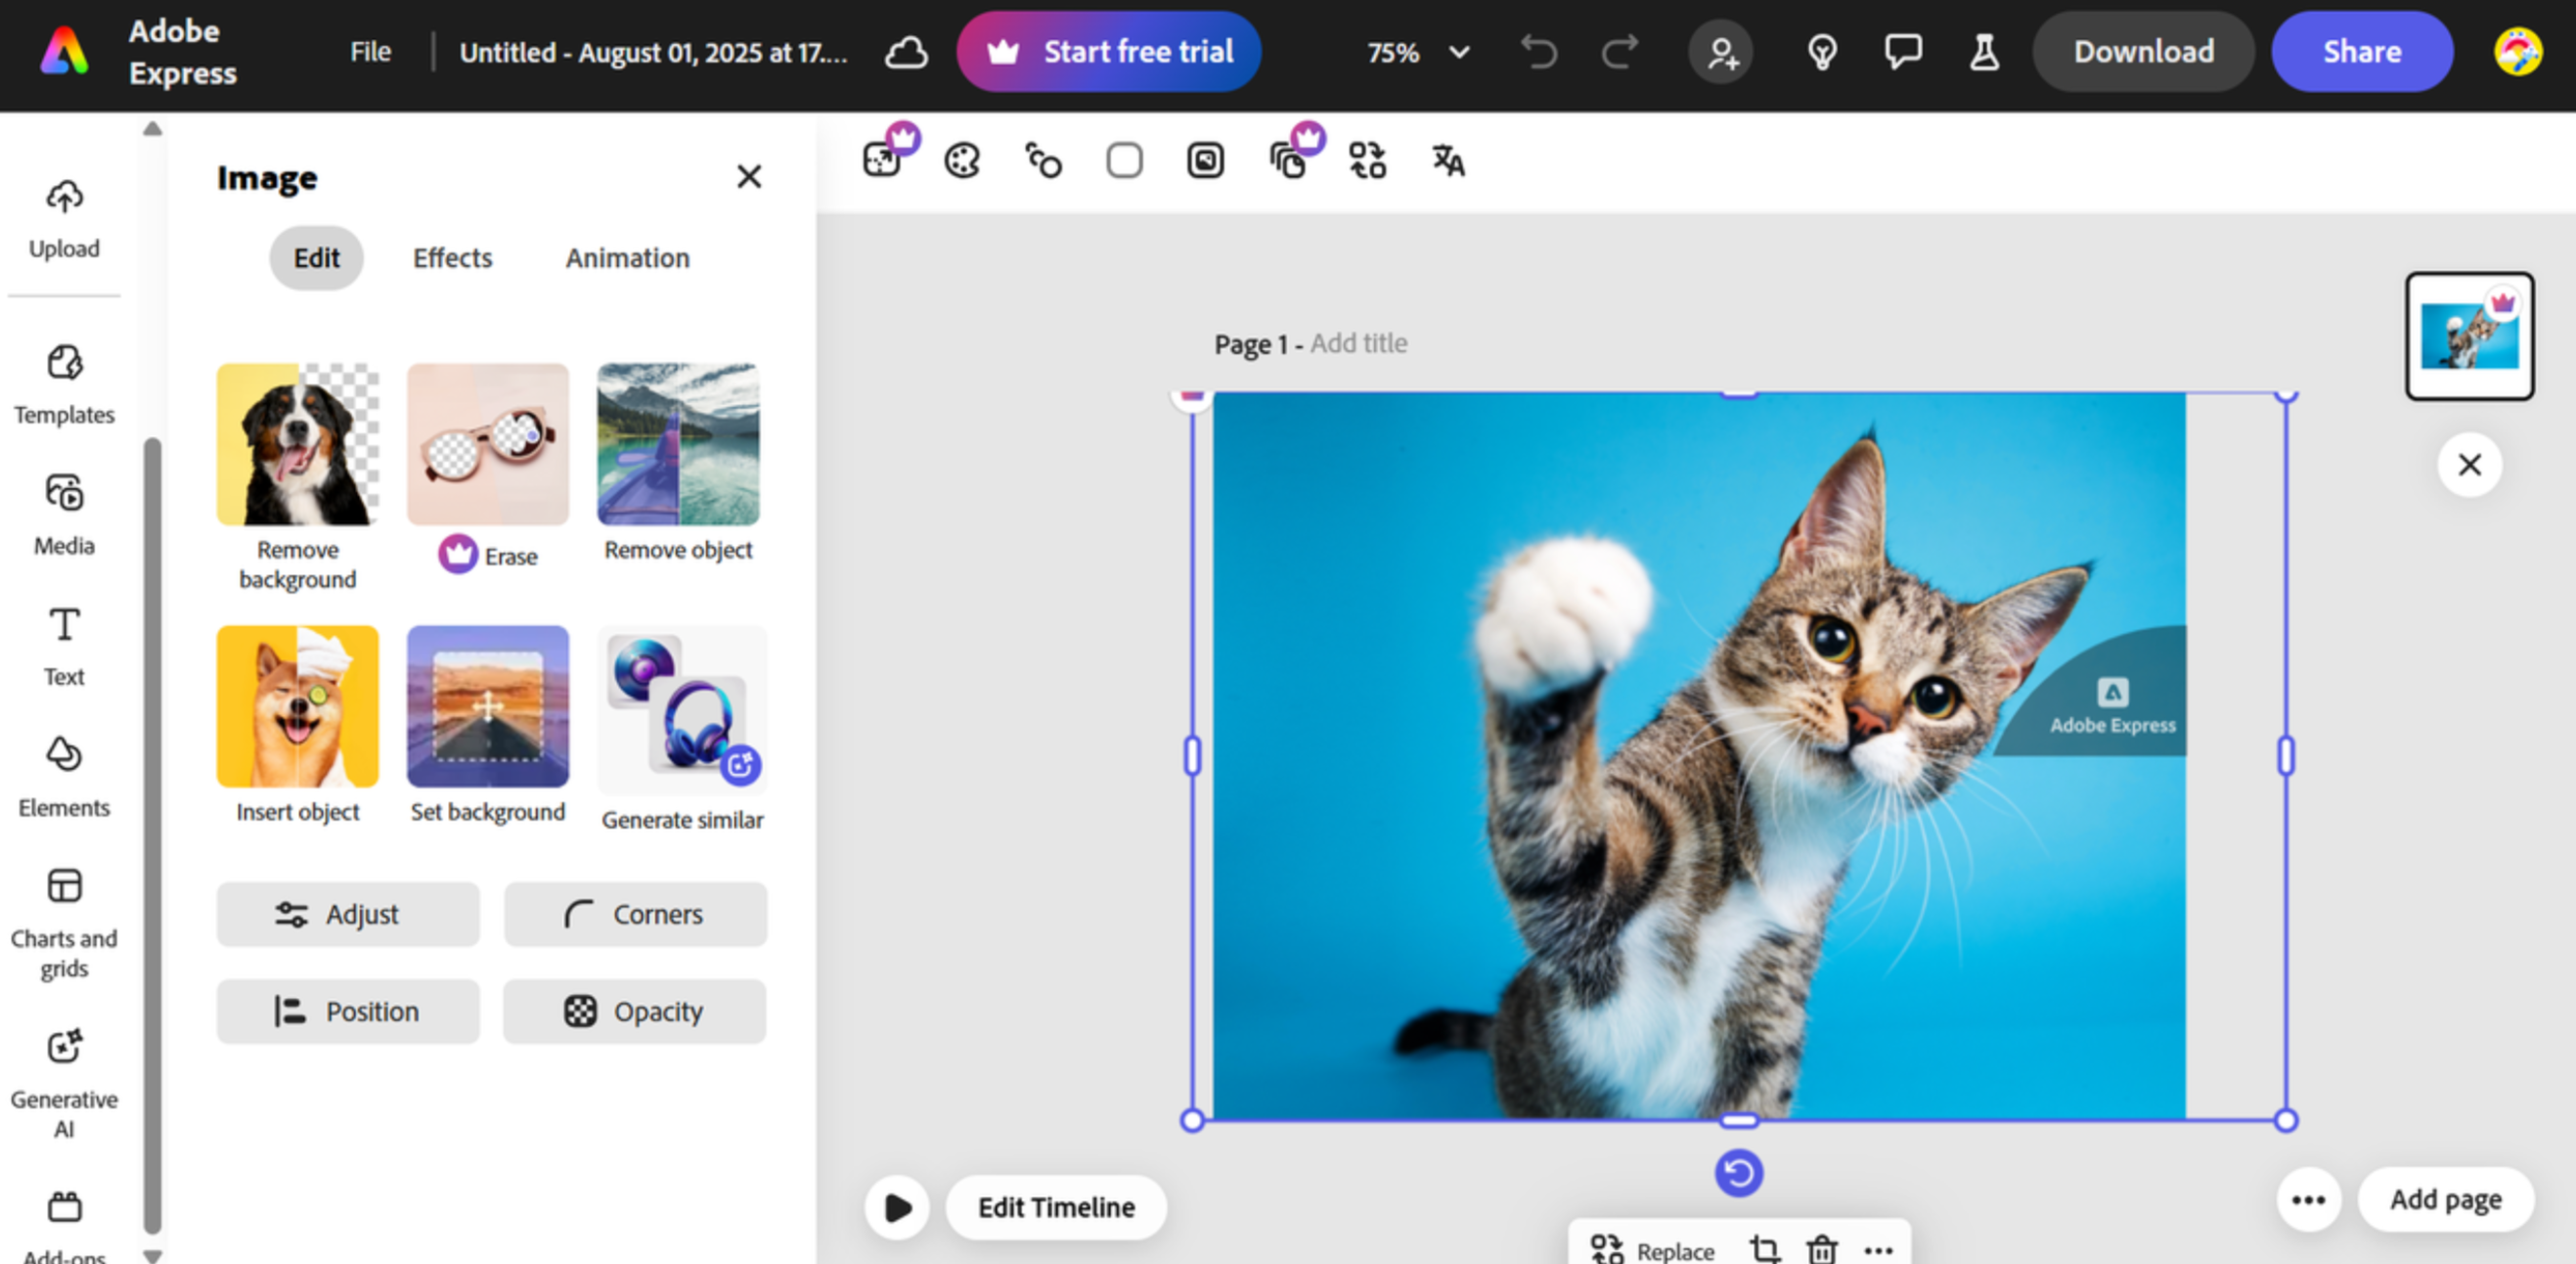Select the page thumbnail on the right

2469,336
